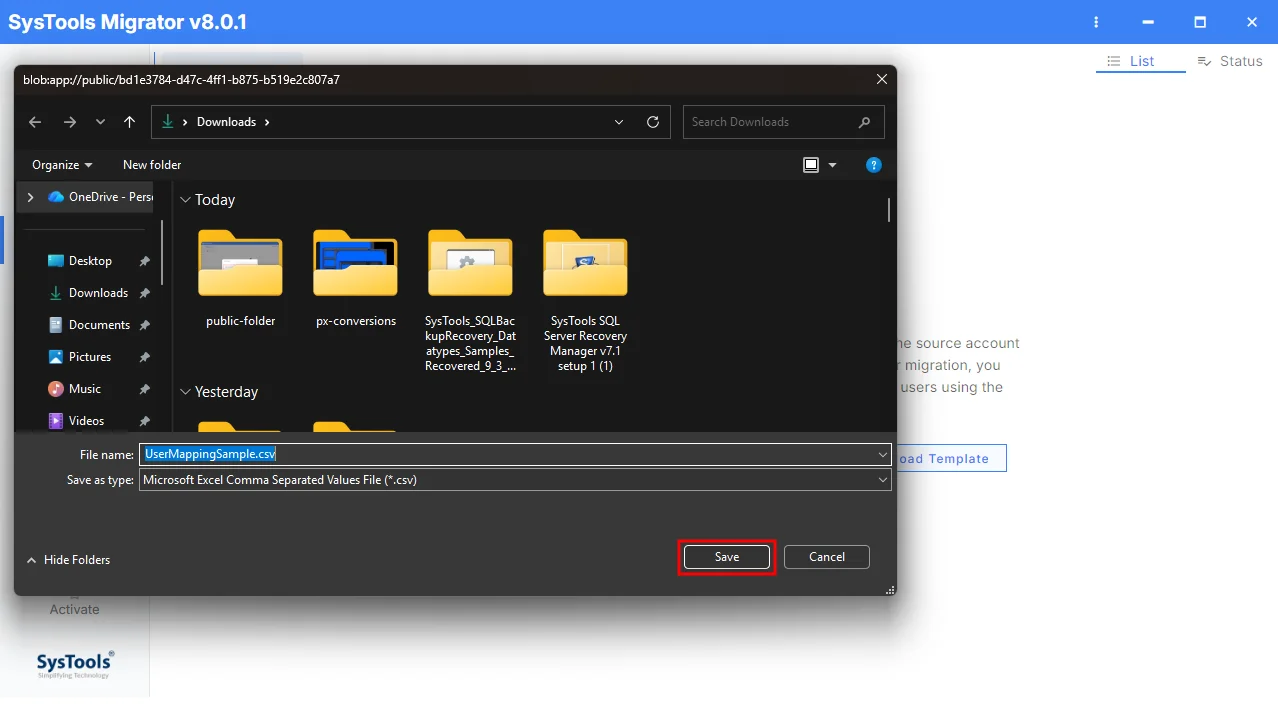Expand the OneDrive tree node
Screen dimensions: 1278x717
click(31, 197)
